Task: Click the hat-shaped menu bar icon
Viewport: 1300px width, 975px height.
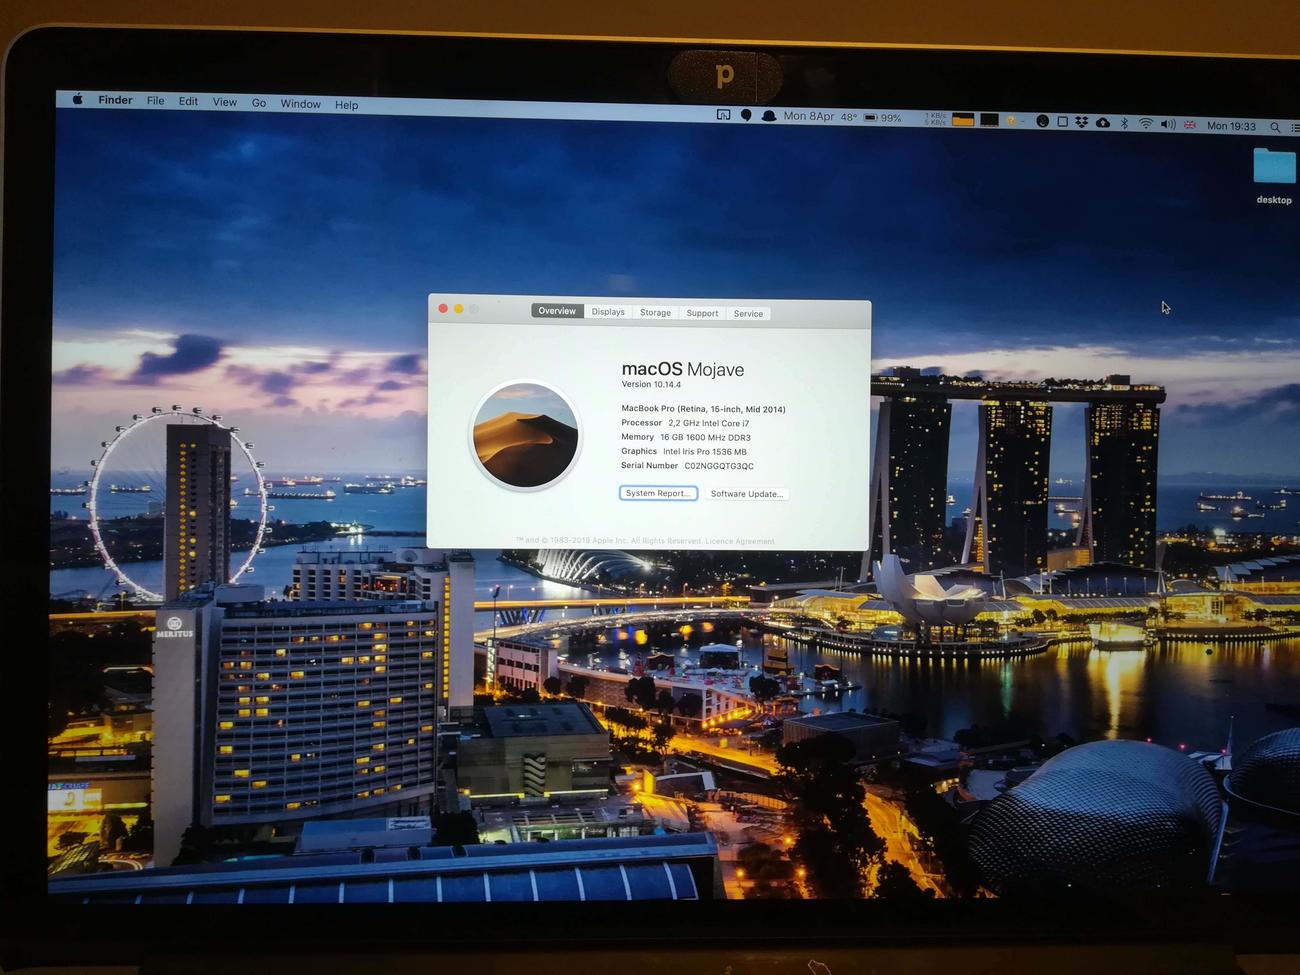Action: point(768,116)
